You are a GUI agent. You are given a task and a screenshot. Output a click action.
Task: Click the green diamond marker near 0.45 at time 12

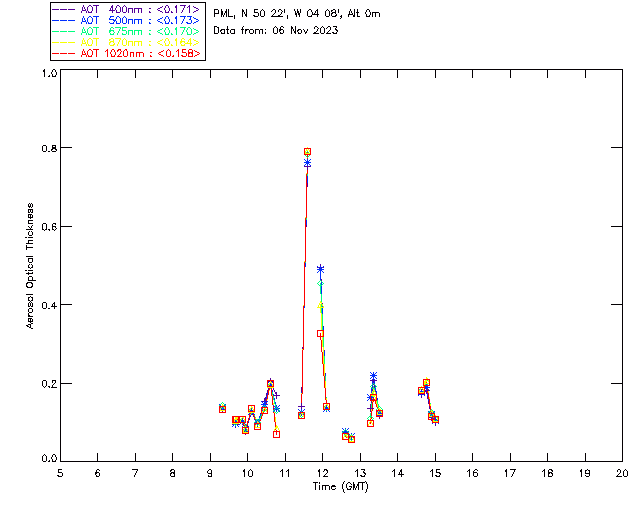point(320,283)
